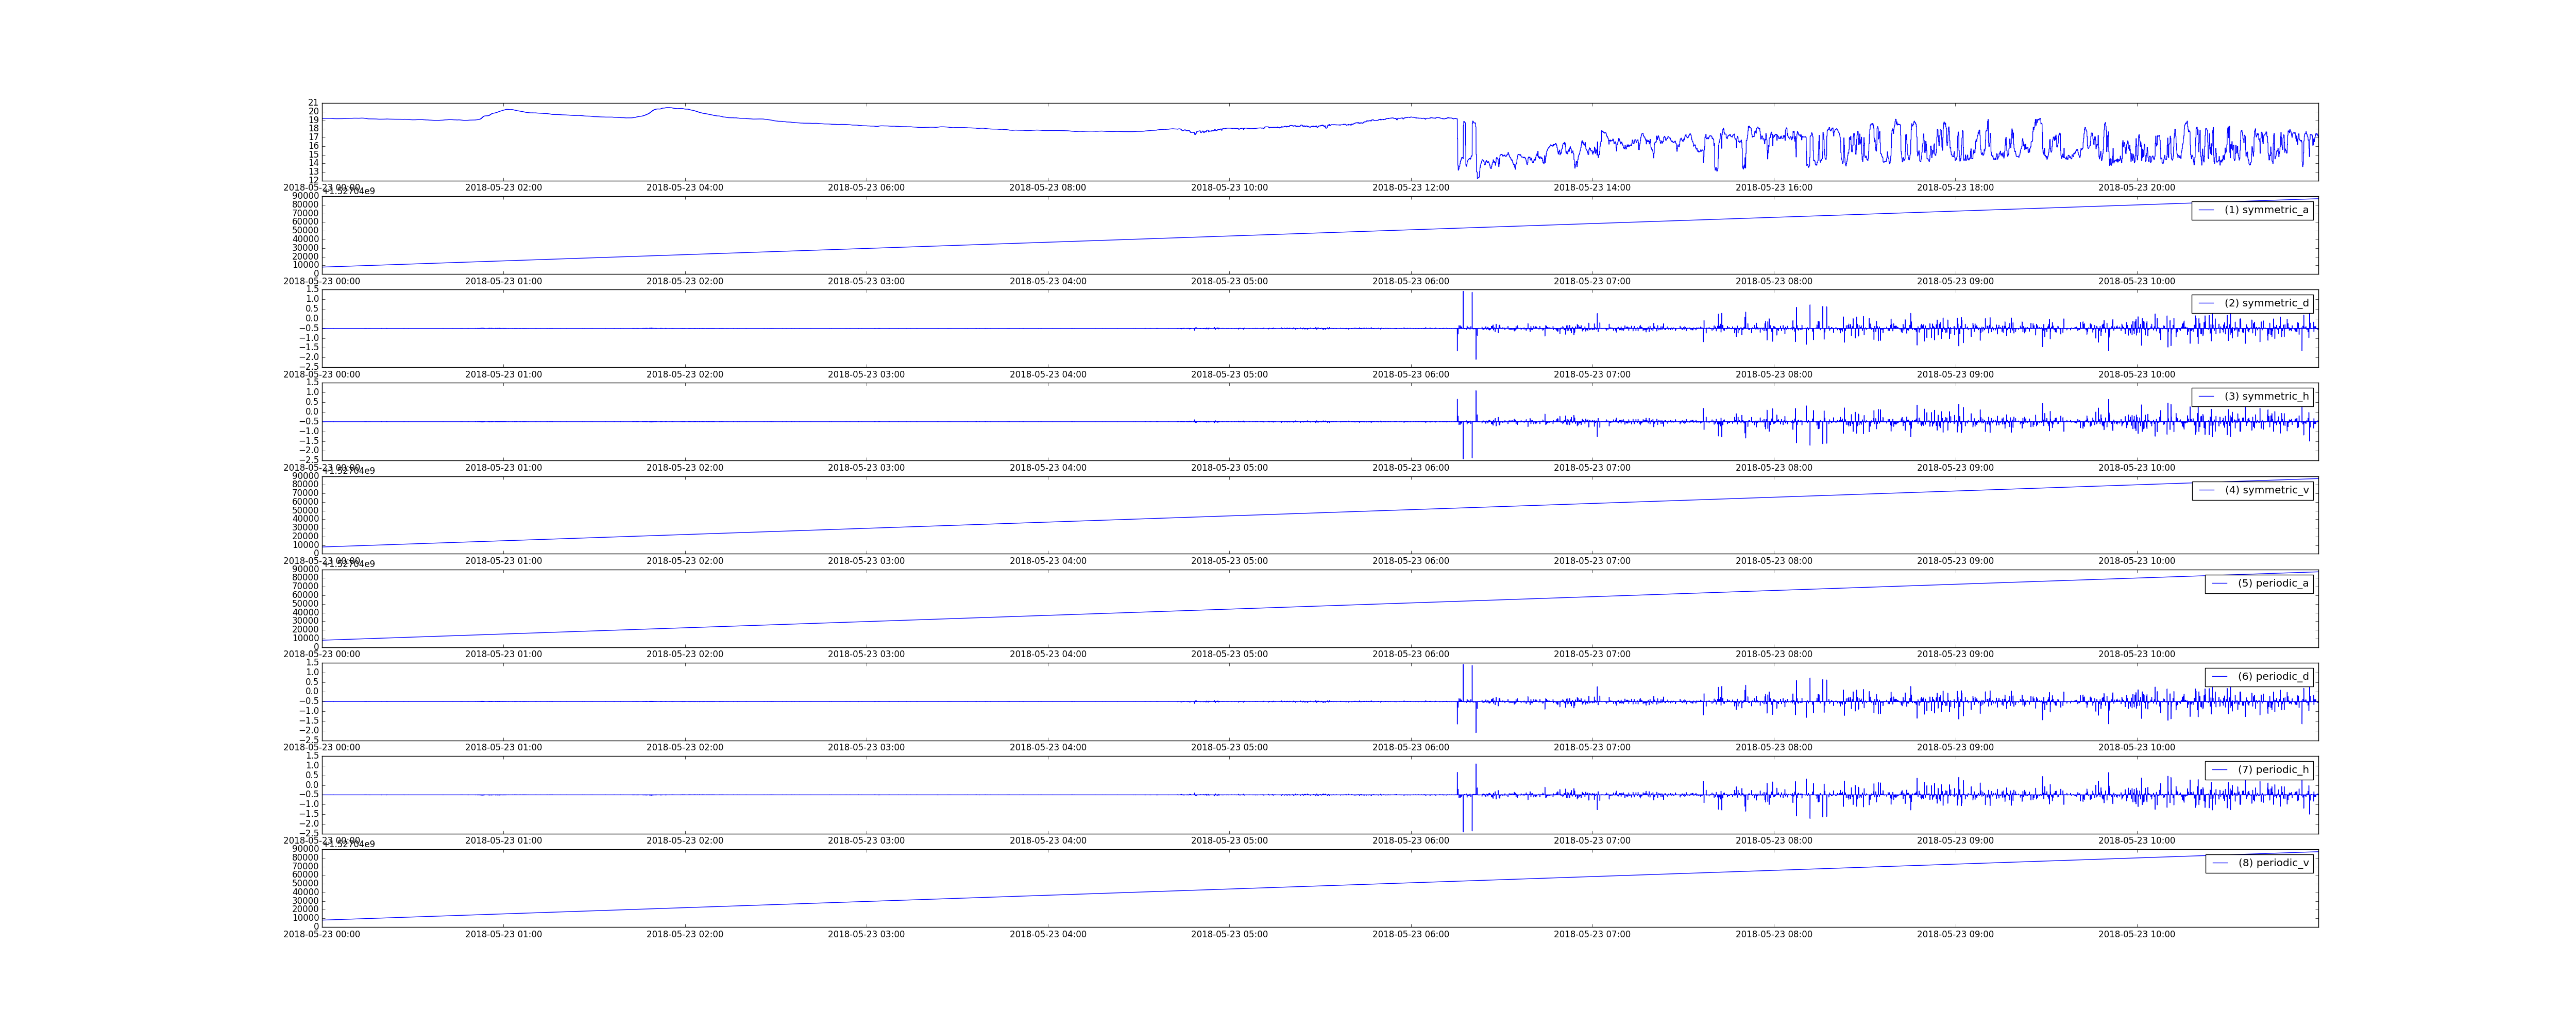Click "2018-05-23 03:00" under the periodic_v plot
Viewport: 2576px width, 1030px height.
[x=866, y=935]
